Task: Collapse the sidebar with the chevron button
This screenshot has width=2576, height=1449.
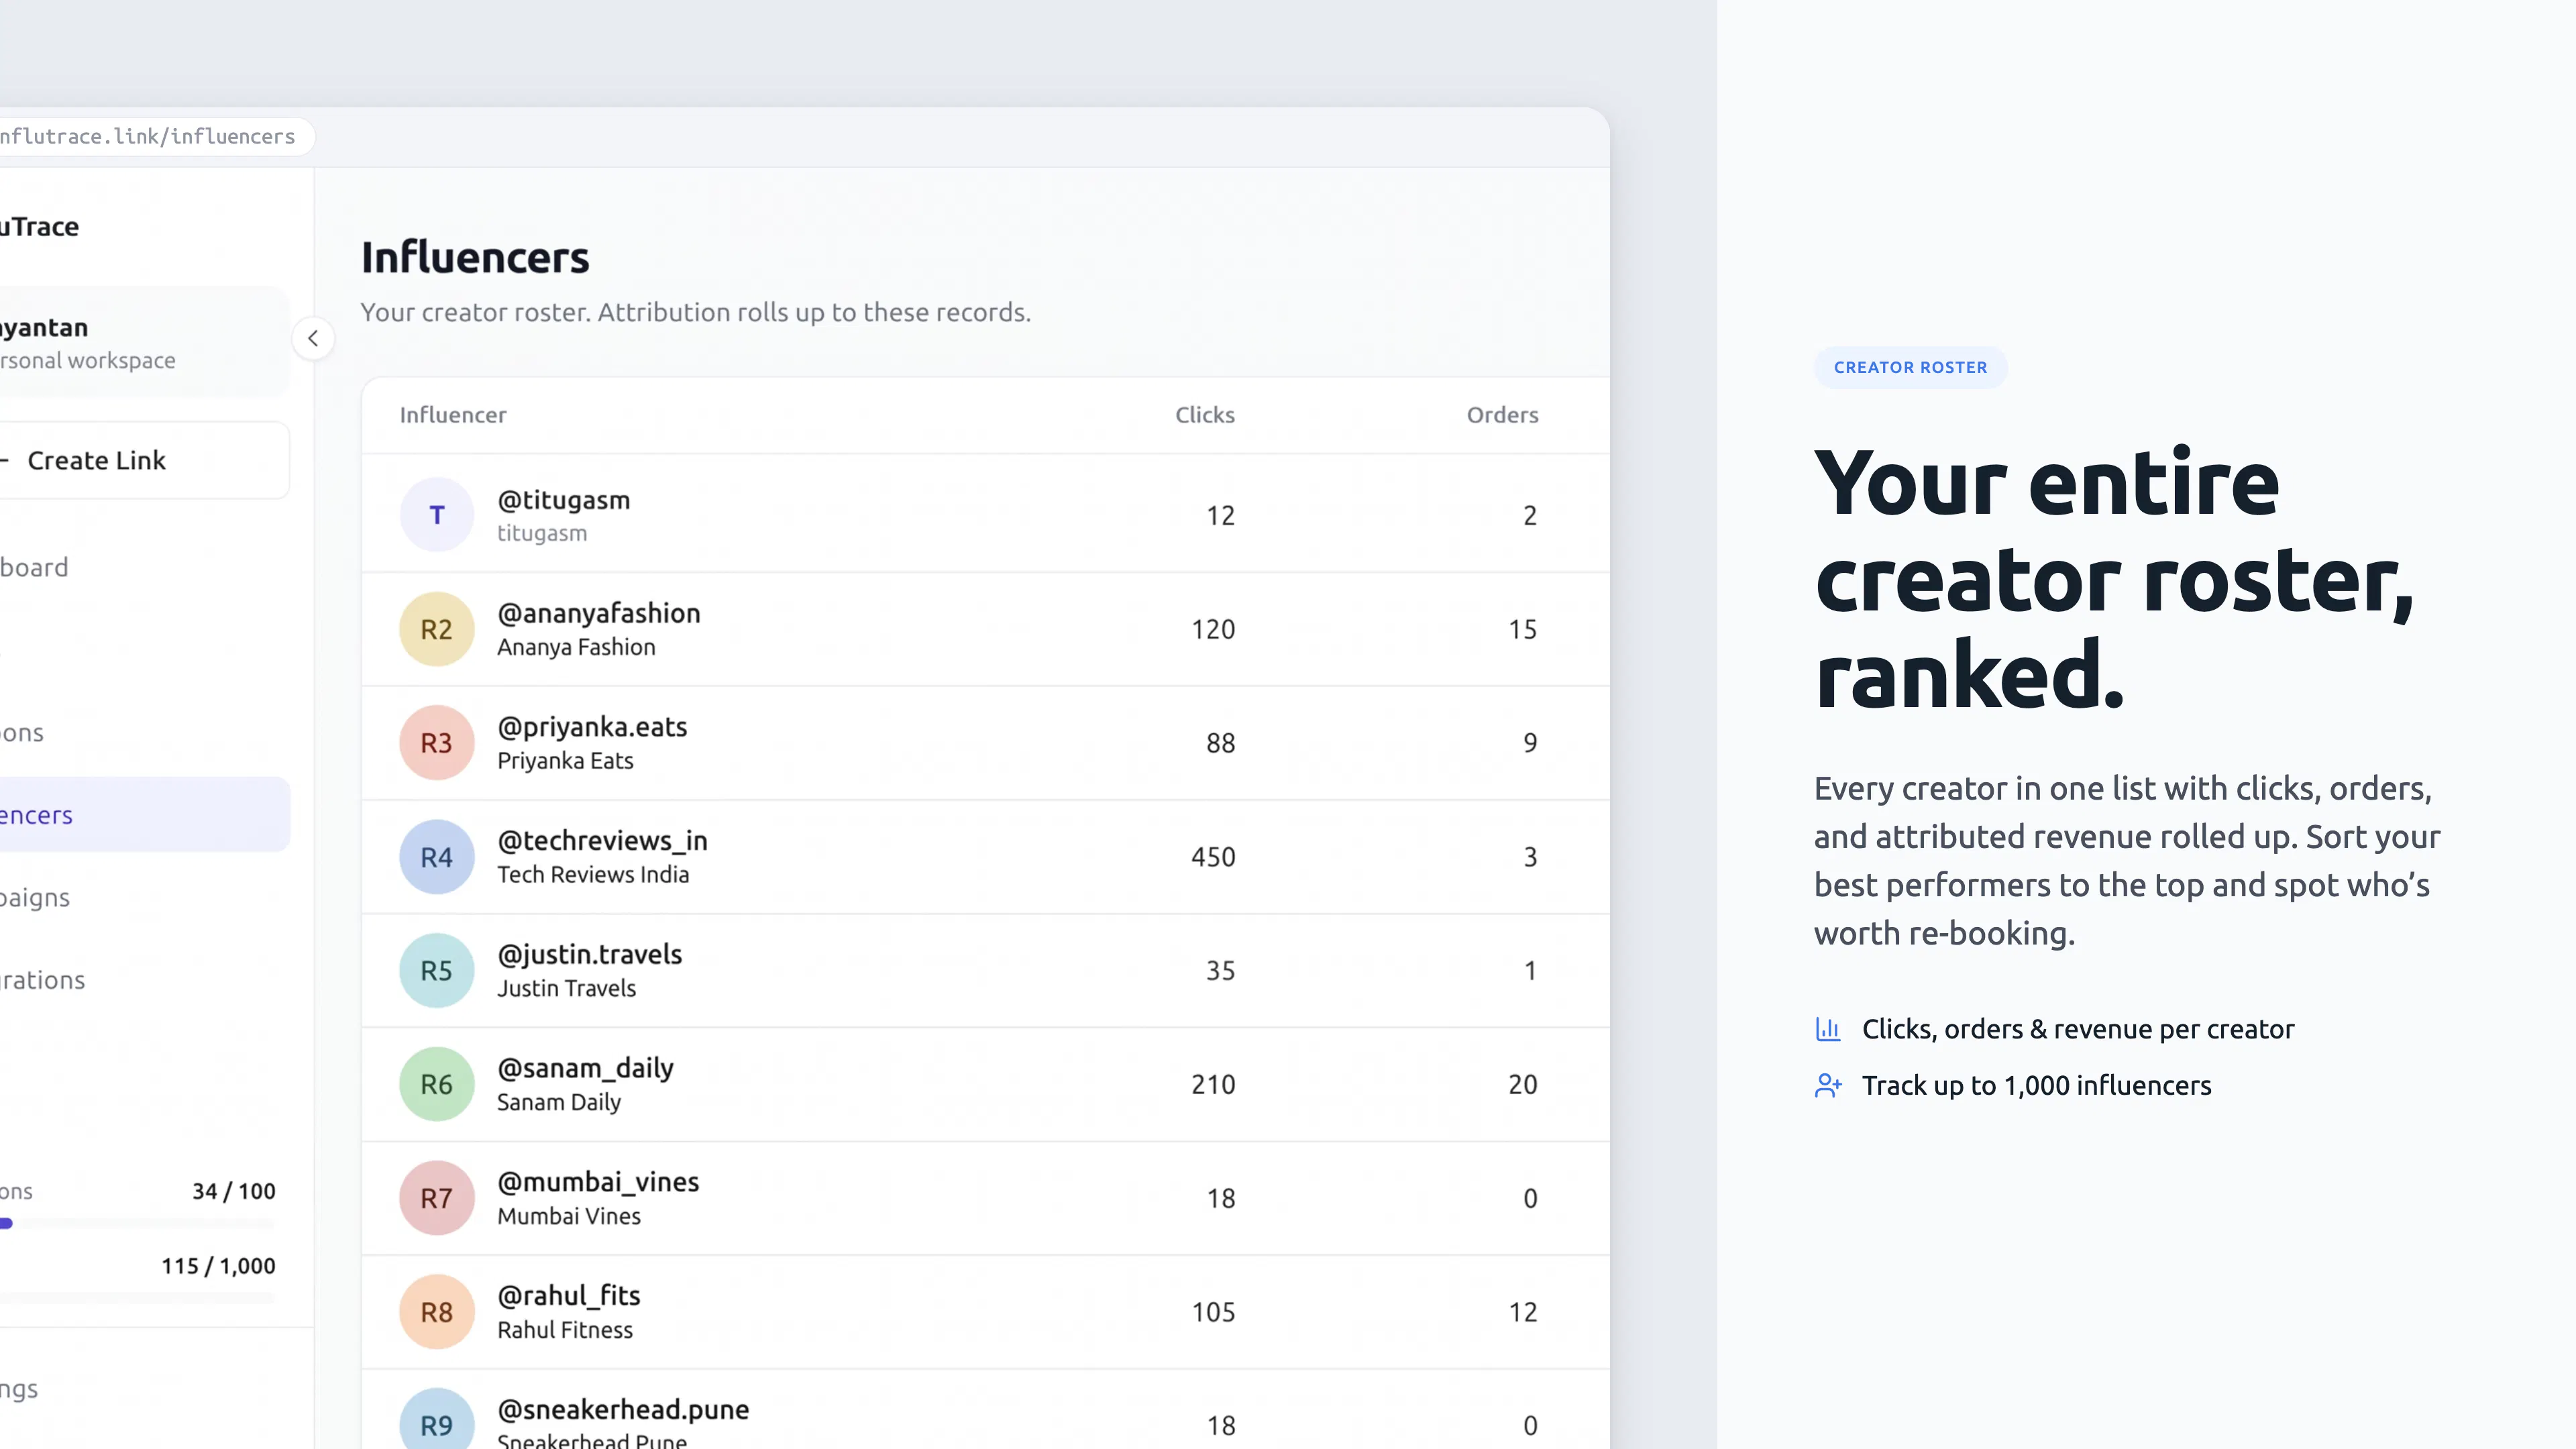Action: [x=313, y=338]
